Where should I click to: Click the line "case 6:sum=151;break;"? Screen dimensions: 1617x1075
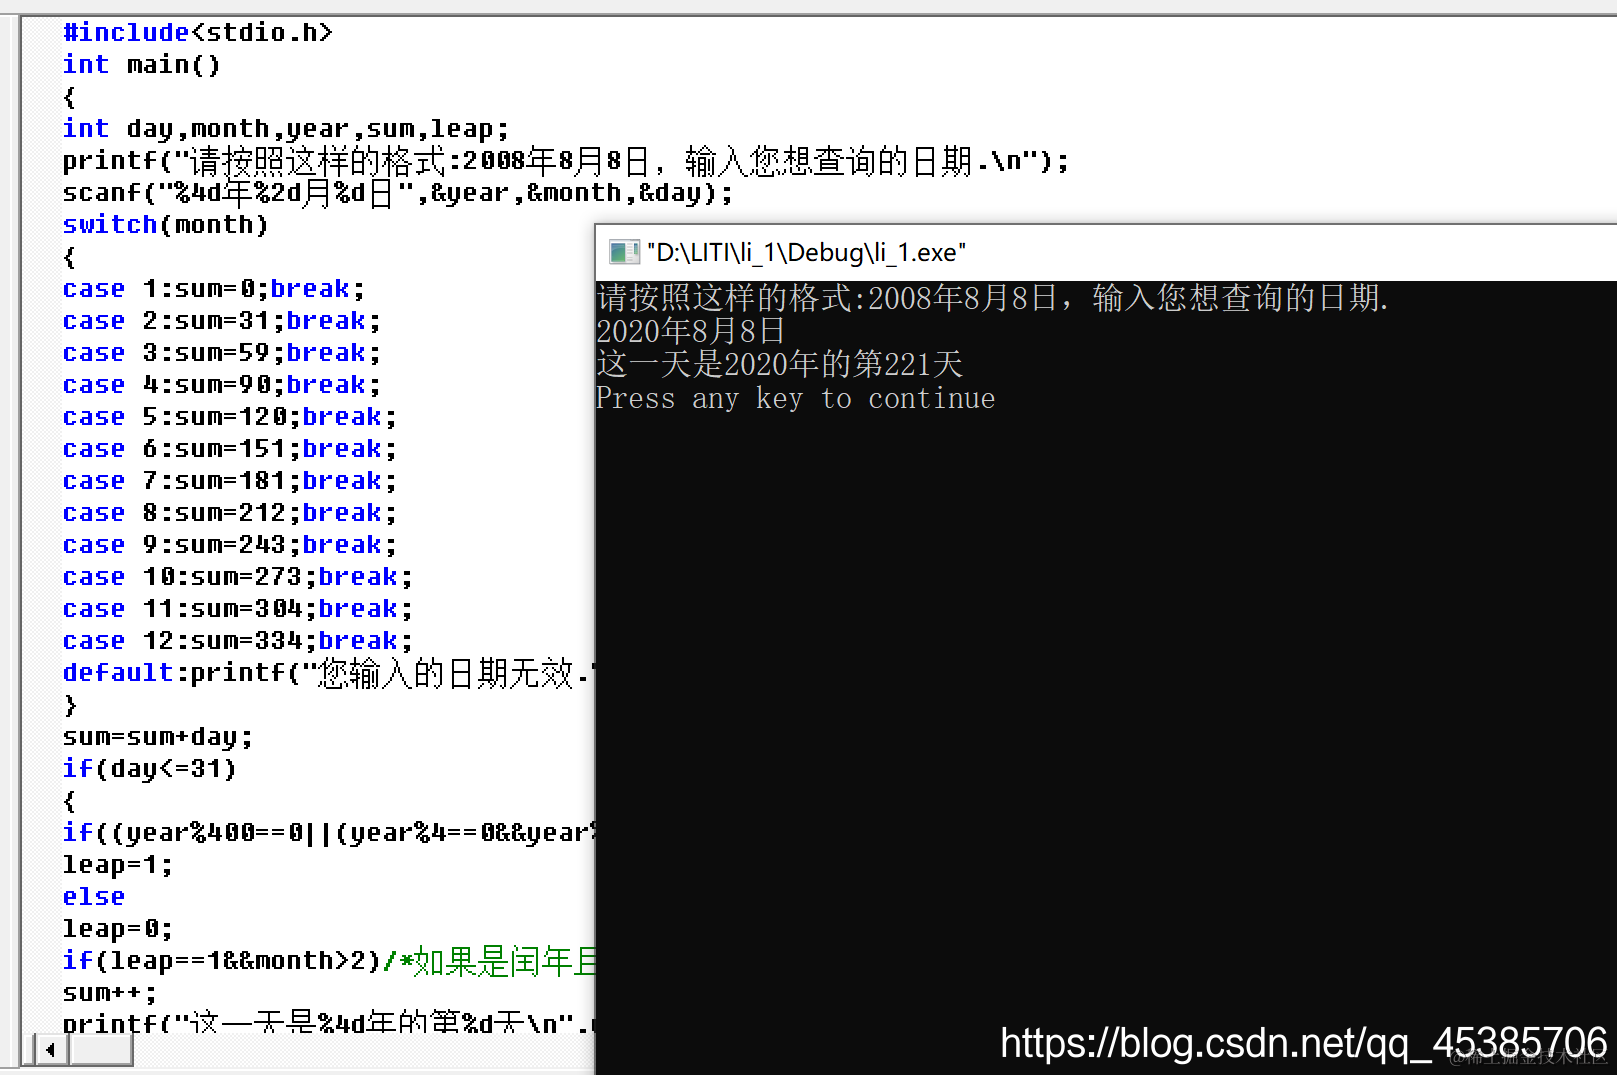pos(229,449)
